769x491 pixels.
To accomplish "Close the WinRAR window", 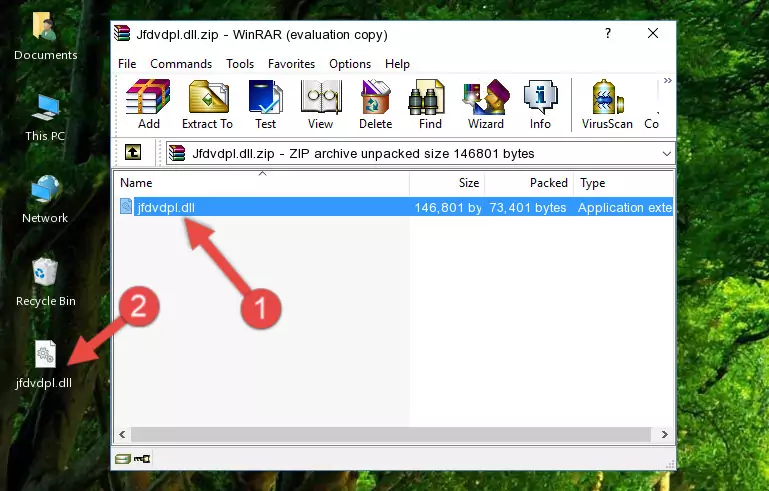I will pyautogui.click(x=653, y=33).
